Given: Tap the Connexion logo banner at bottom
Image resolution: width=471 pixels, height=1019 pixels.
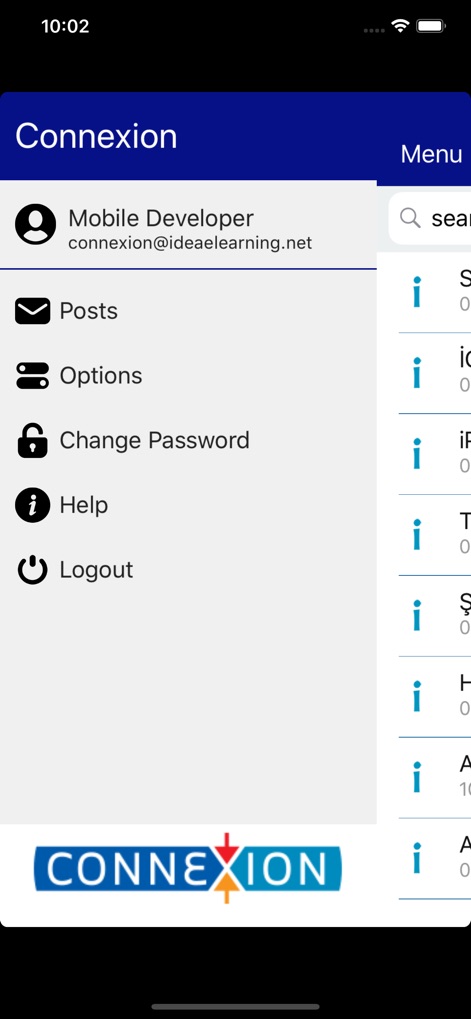Looking at the screenshot, I should pos(188,868).
